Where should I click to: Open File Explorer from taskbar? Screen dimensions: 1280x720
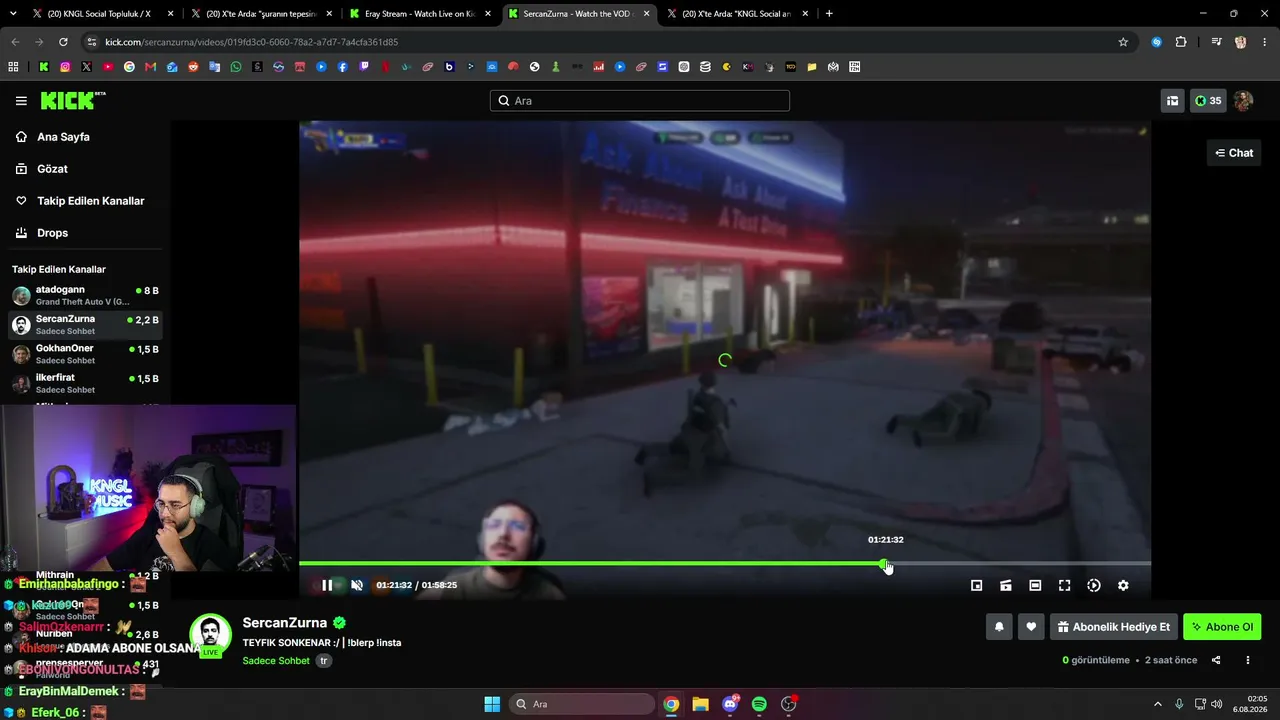[x=700, y=704]
